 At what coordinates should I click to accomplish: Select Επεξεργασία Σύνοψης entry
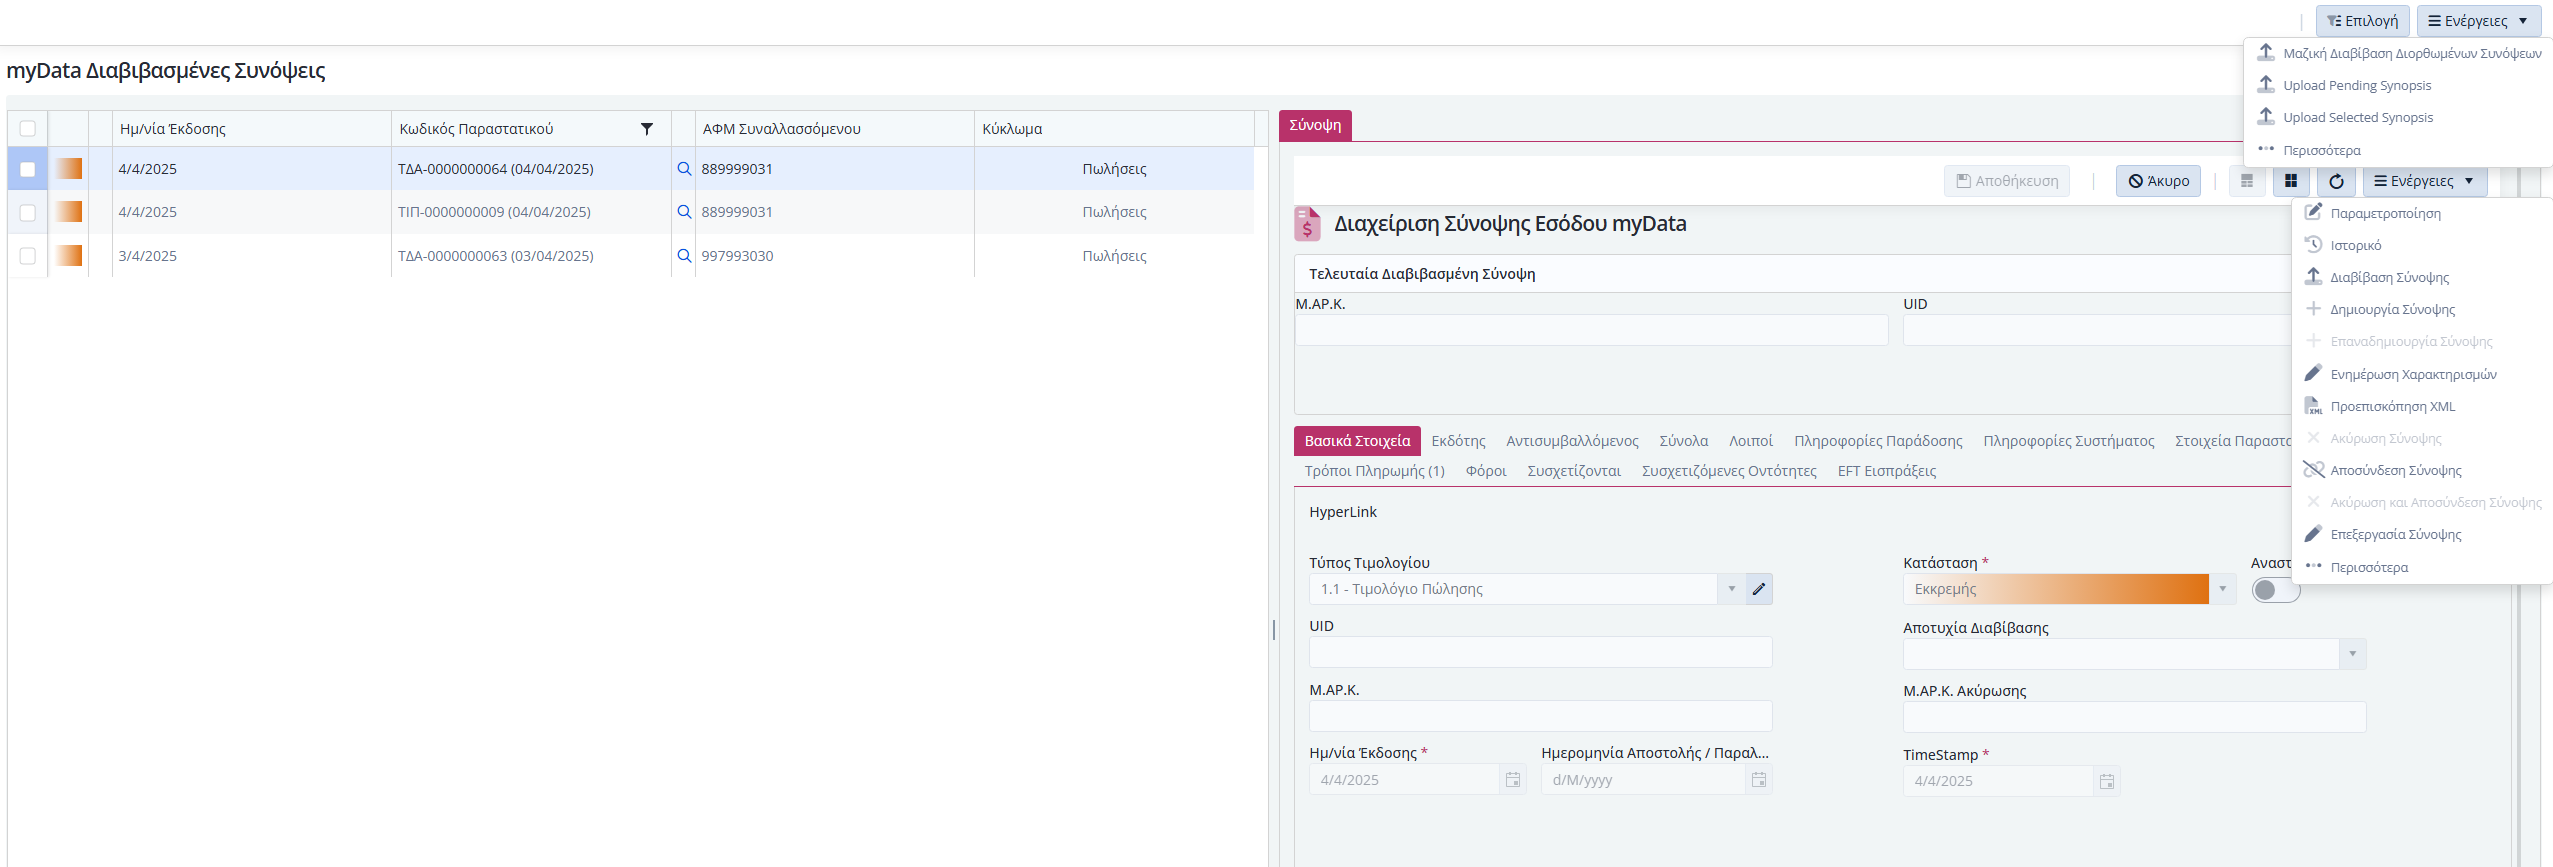pos(2422,535)
